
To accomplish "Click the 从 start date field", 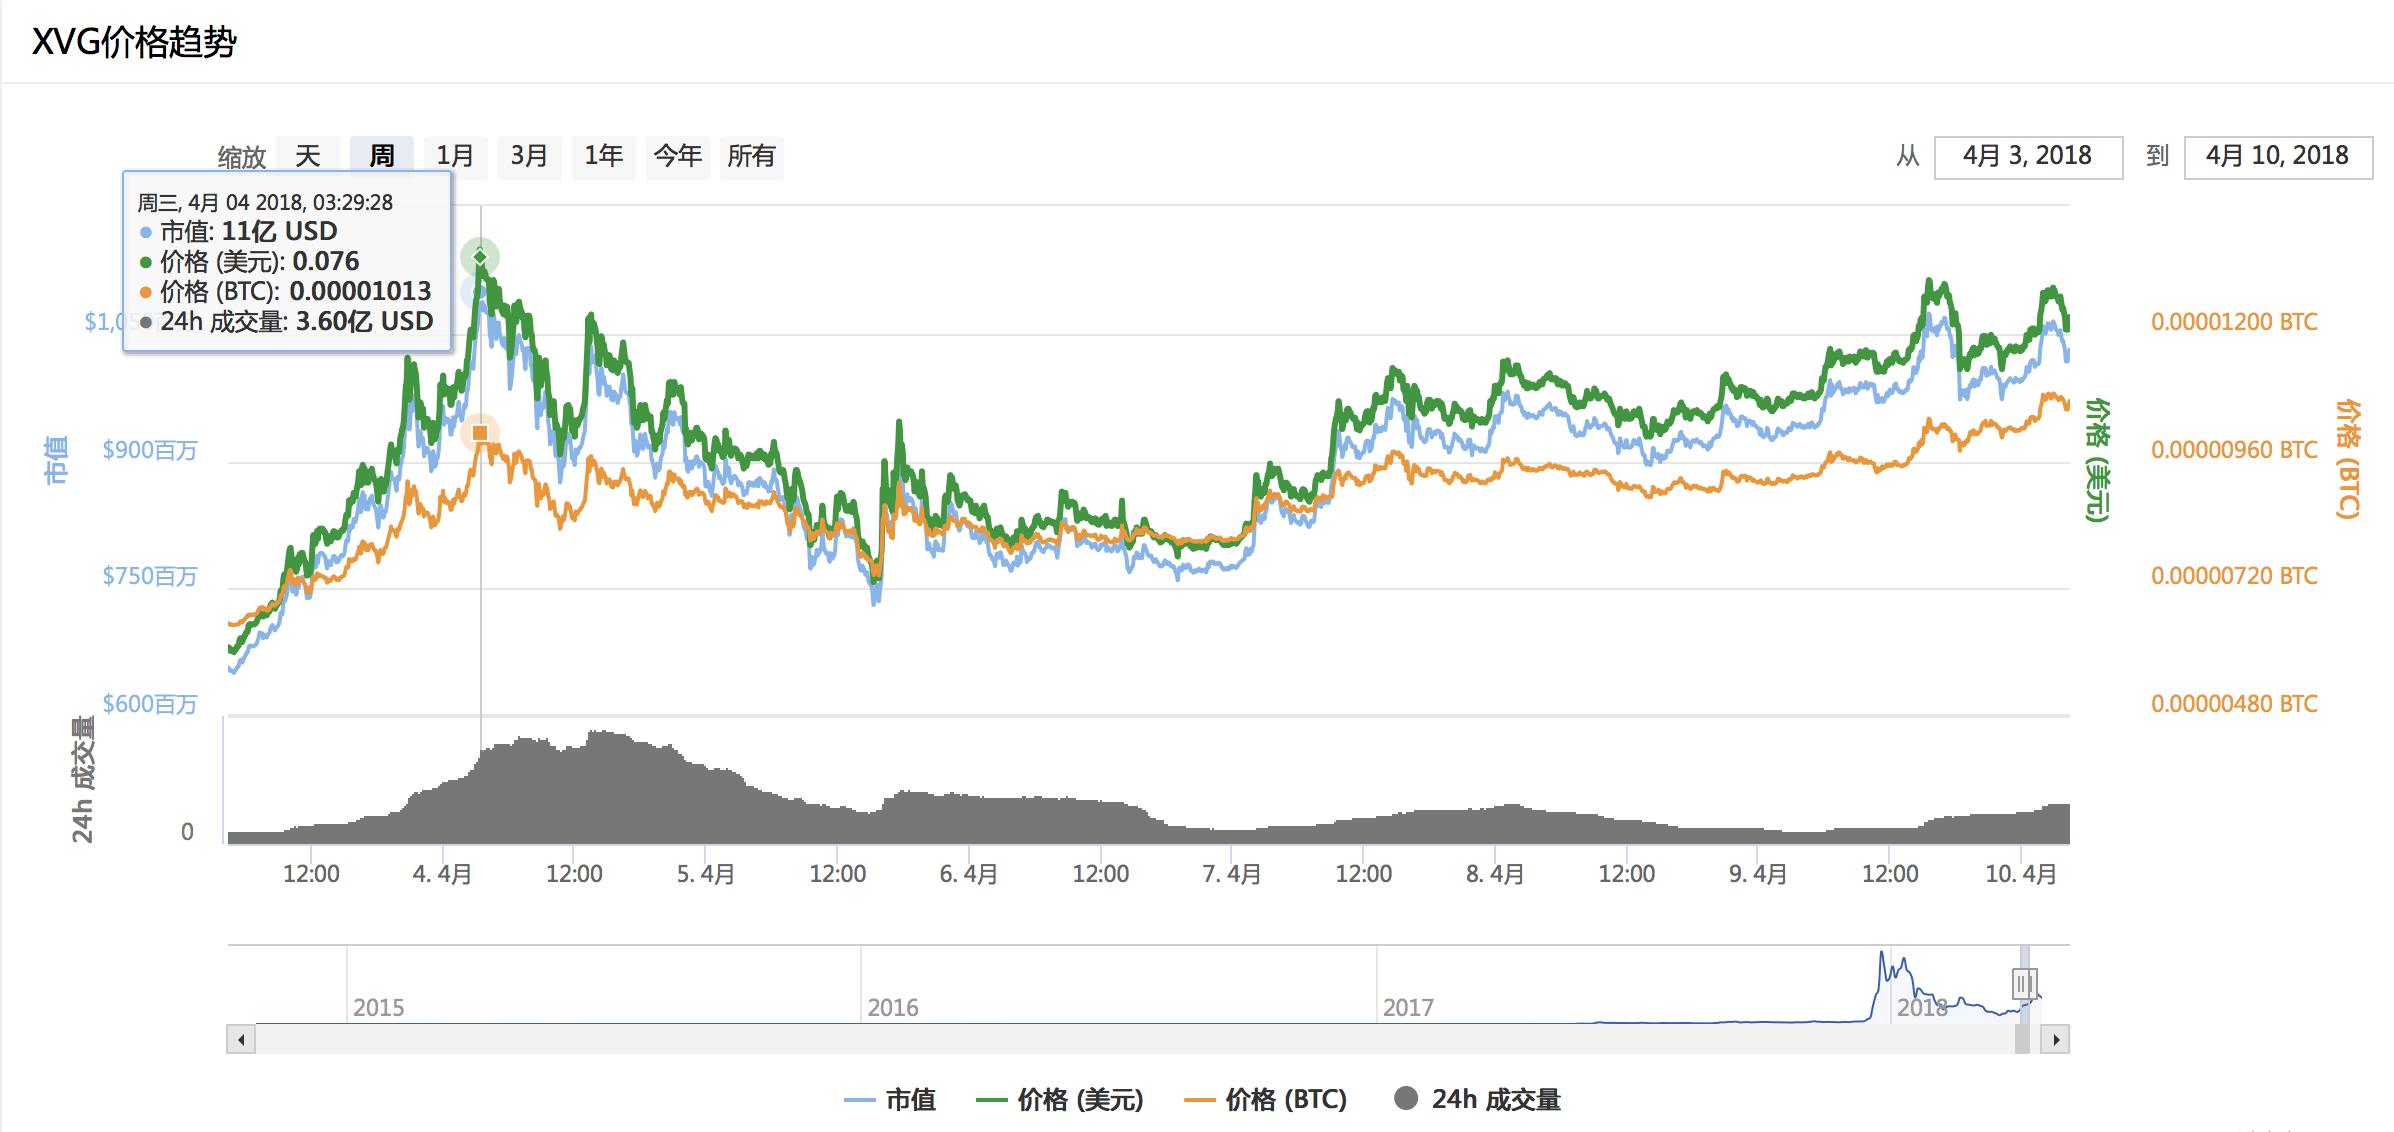I will tap(2027, 157).
